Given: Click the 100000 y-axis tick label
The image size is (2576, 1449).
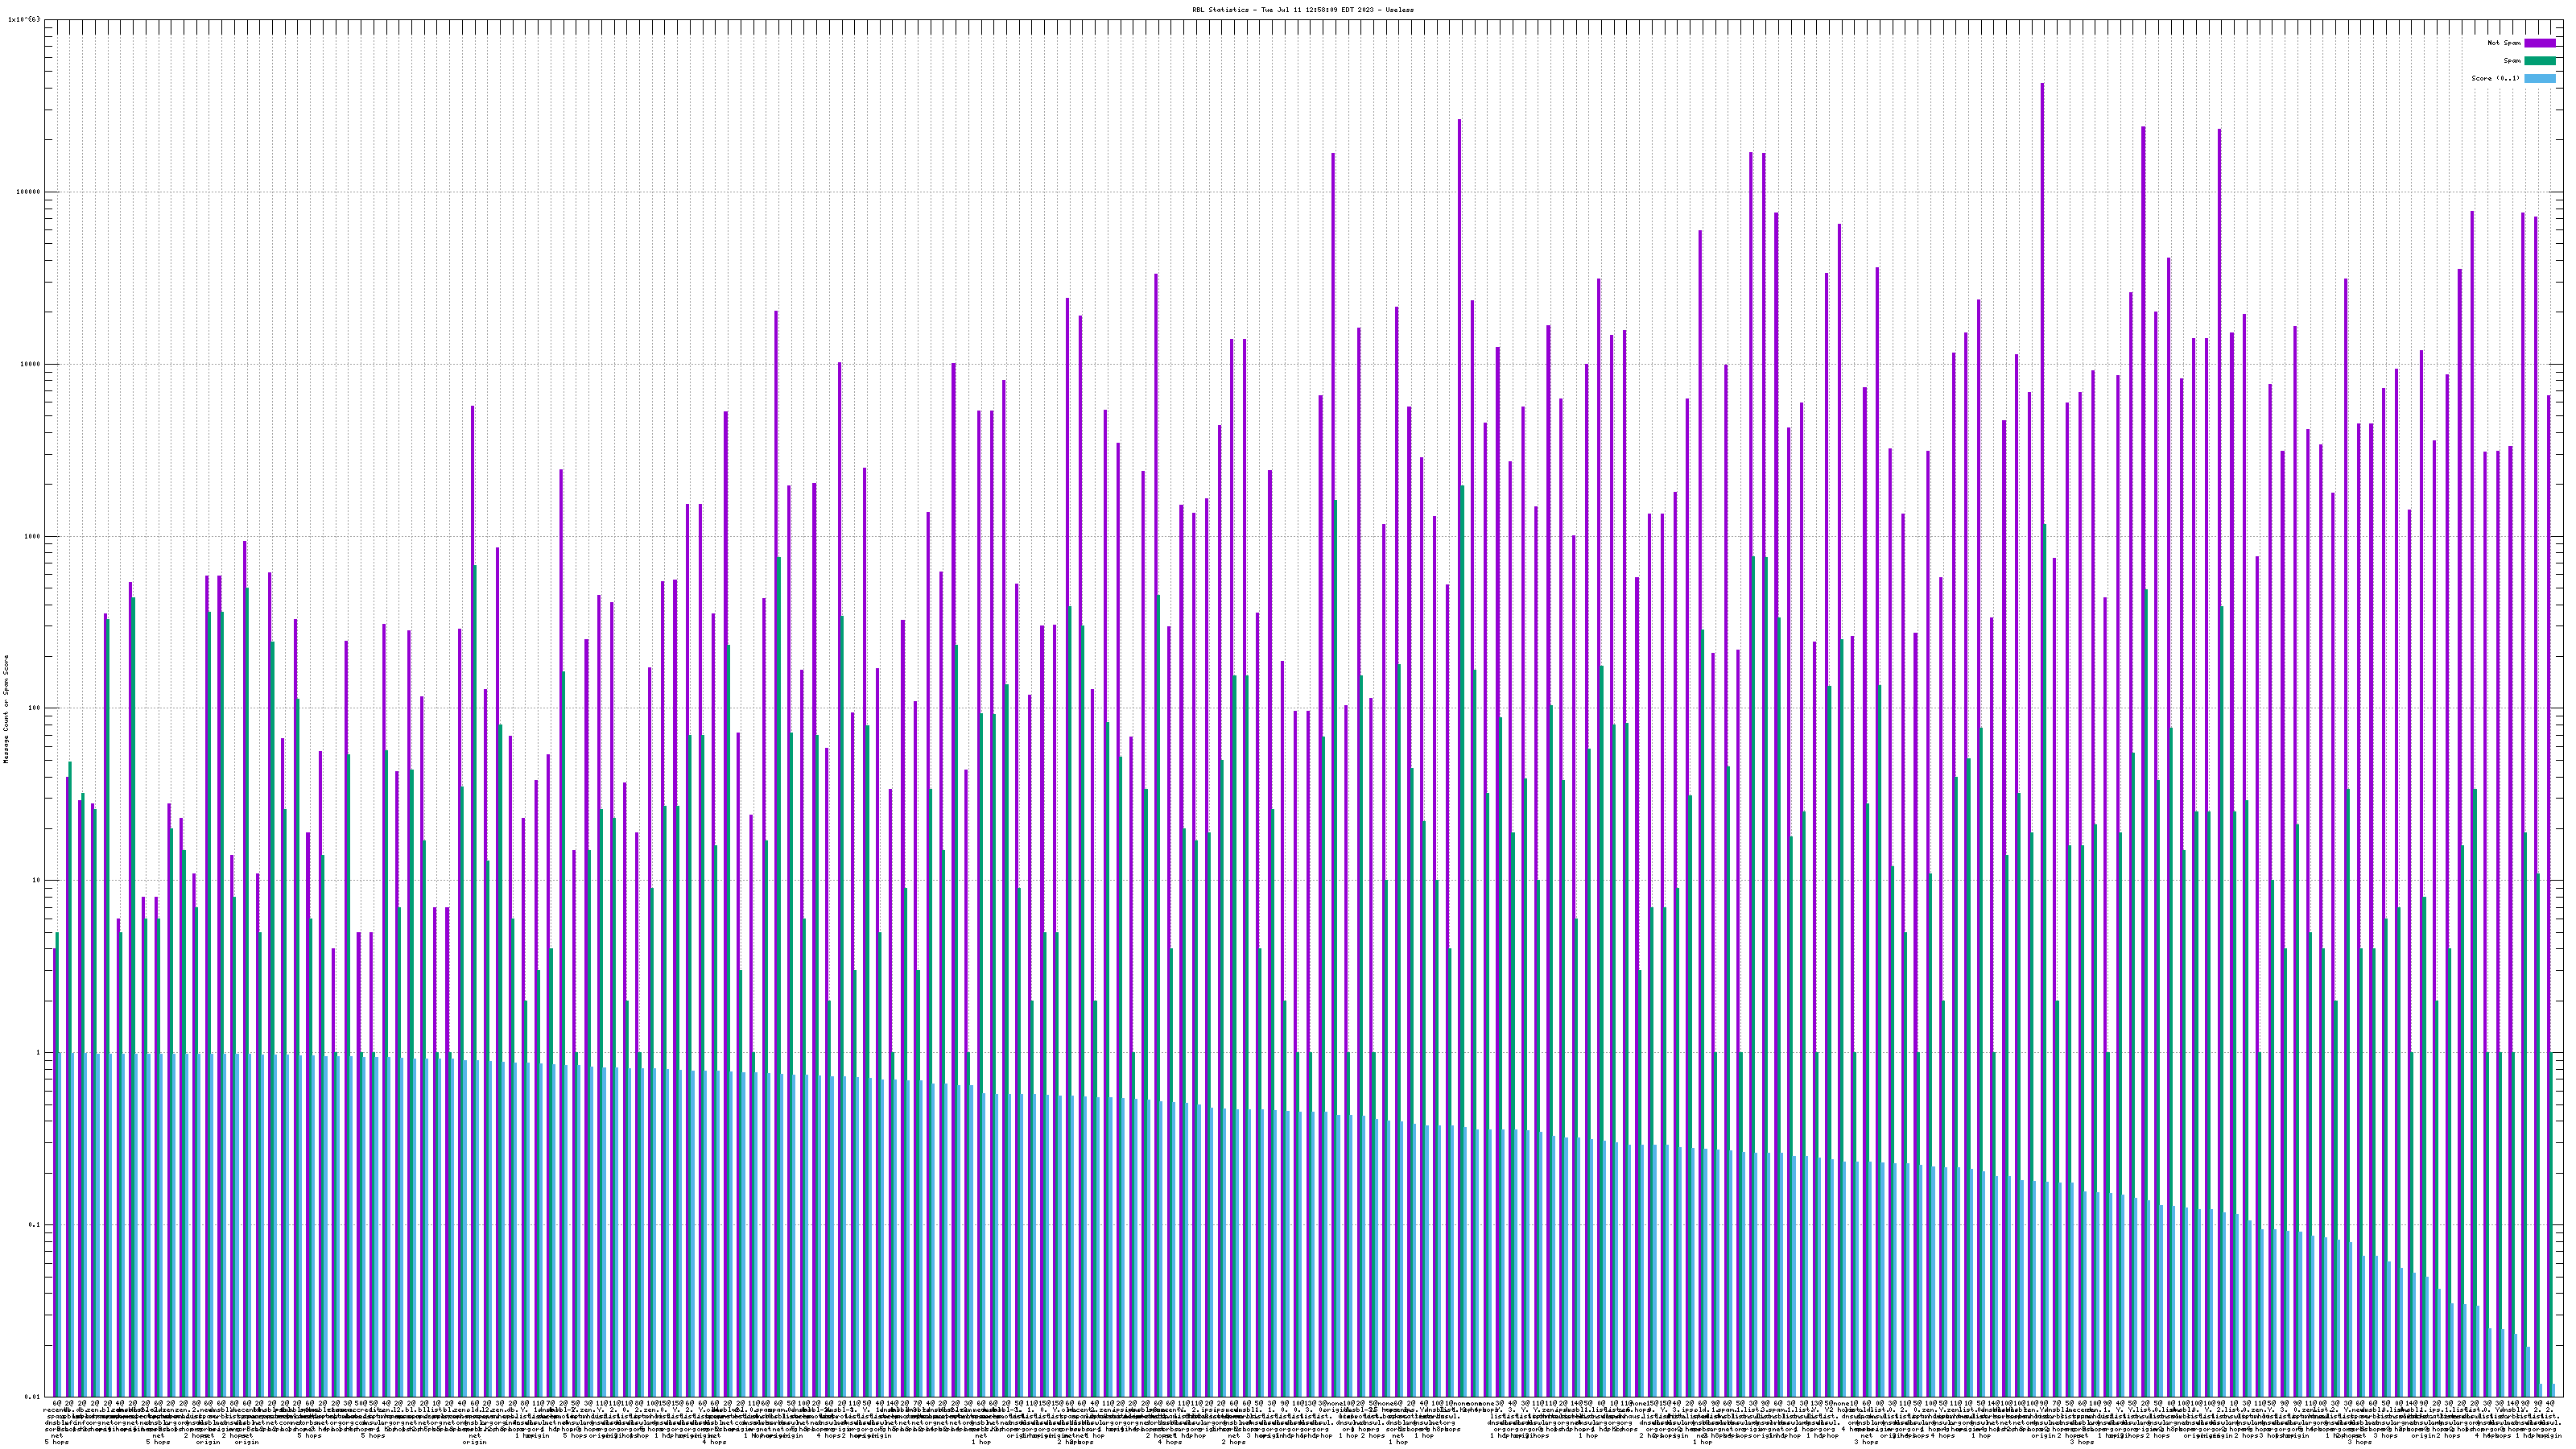Looking at the screenshot, I should [29, 192].
